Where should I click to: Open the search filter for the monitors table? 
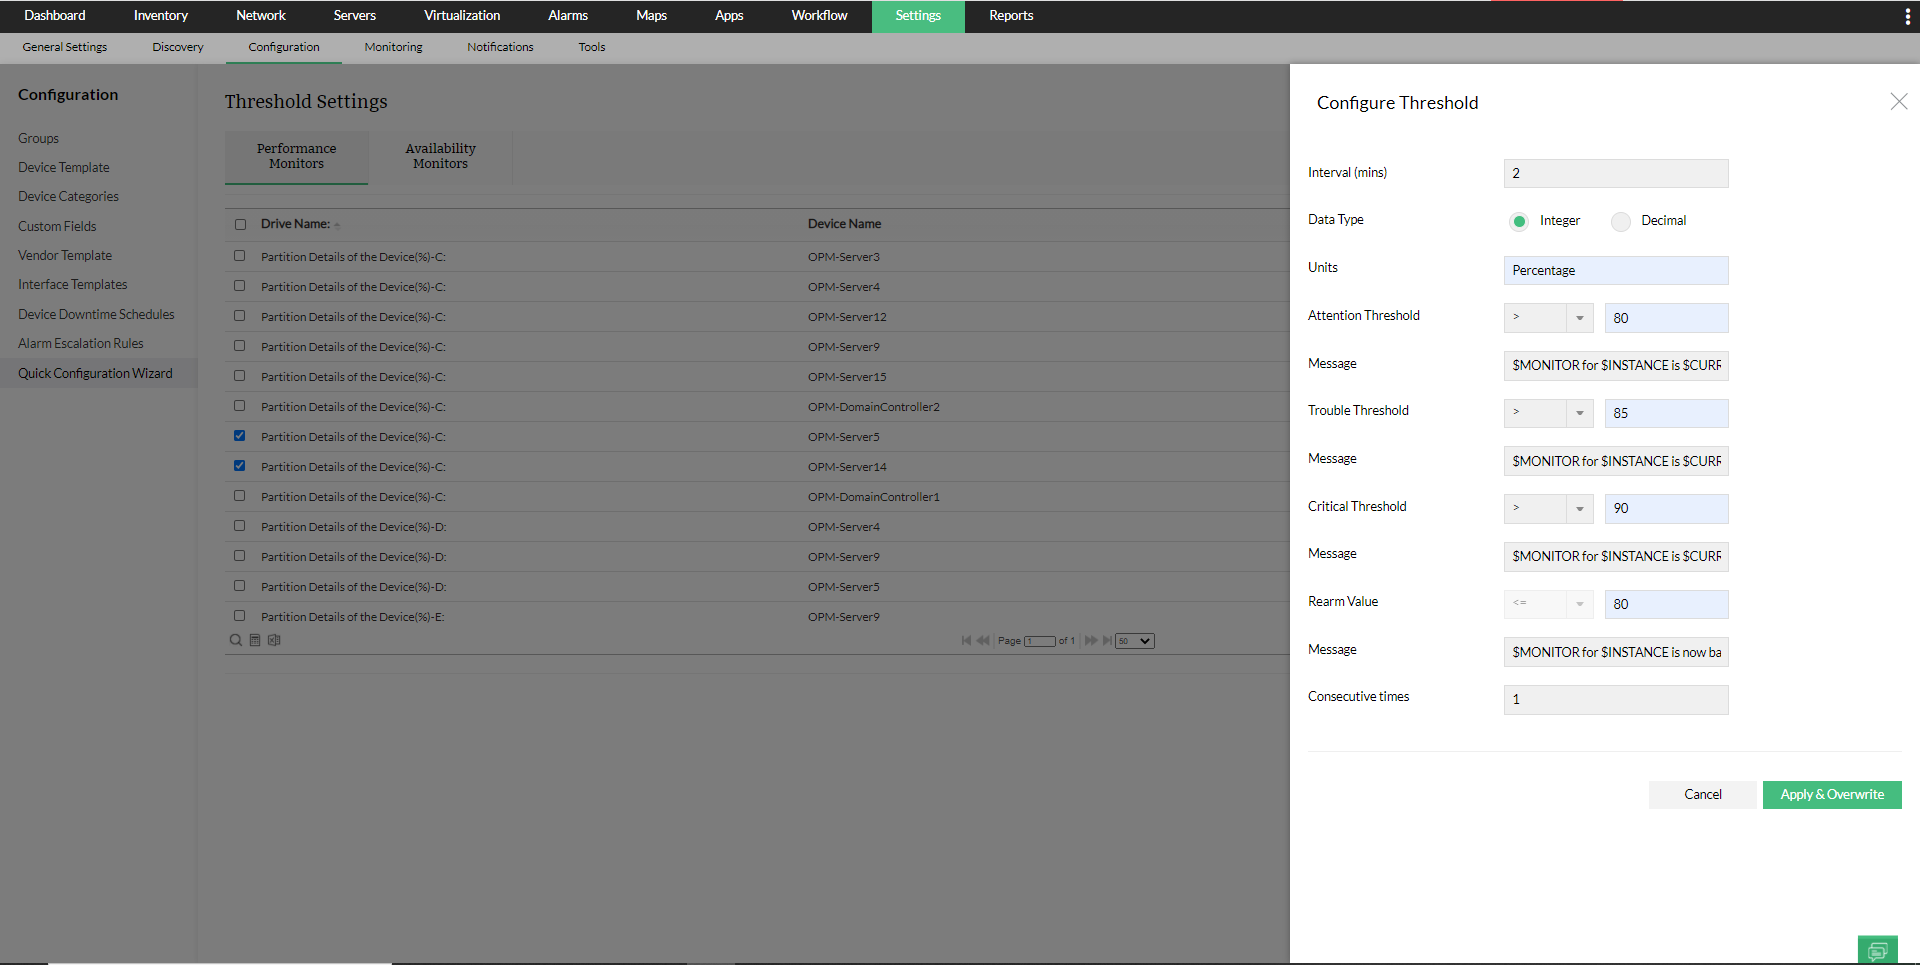pyautogui.click(x=235, y=640)
